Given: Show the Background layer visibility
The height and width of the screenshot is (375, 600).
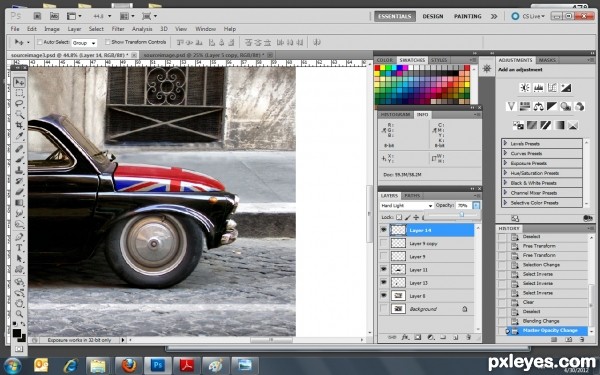Looking at the screenshot, I should [383, 309].
